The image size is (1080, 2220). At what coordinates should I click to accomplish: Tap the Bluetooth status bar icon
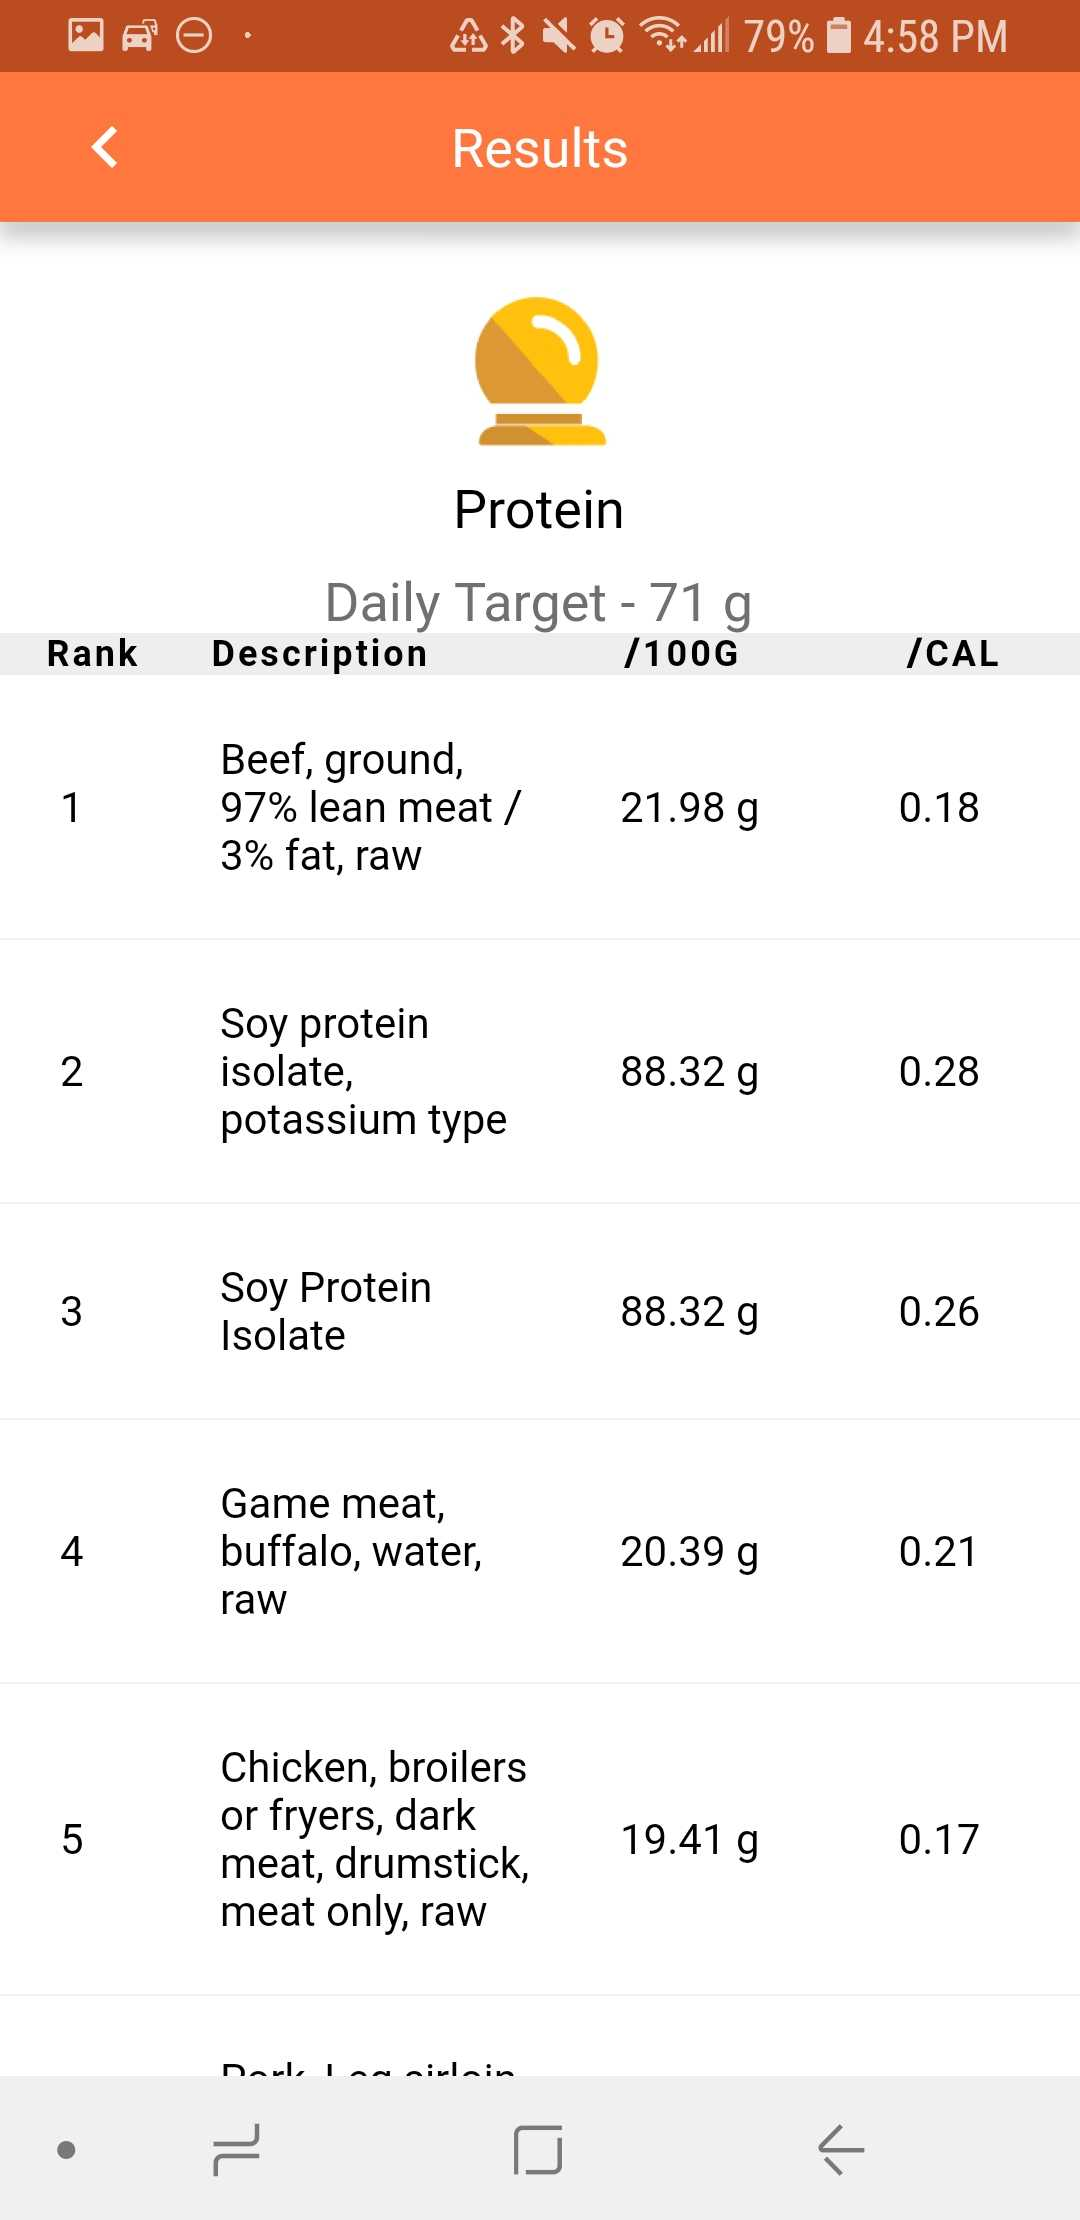(513, 36)
